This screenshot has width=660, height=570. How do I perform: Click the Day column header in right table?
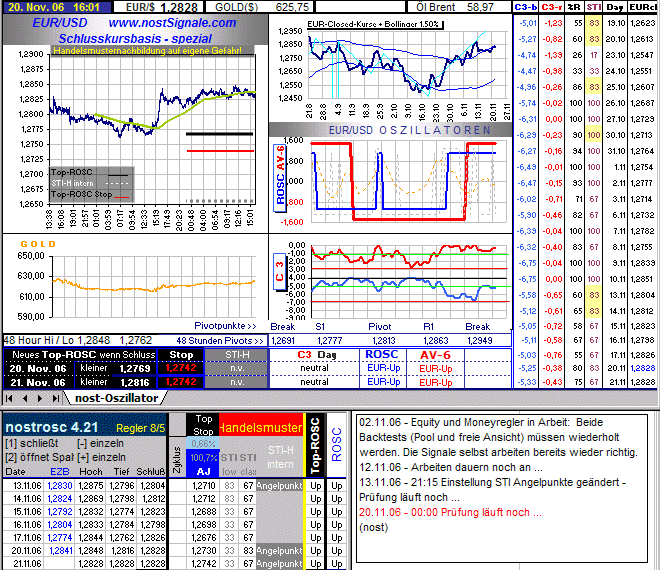click(615, 7)
